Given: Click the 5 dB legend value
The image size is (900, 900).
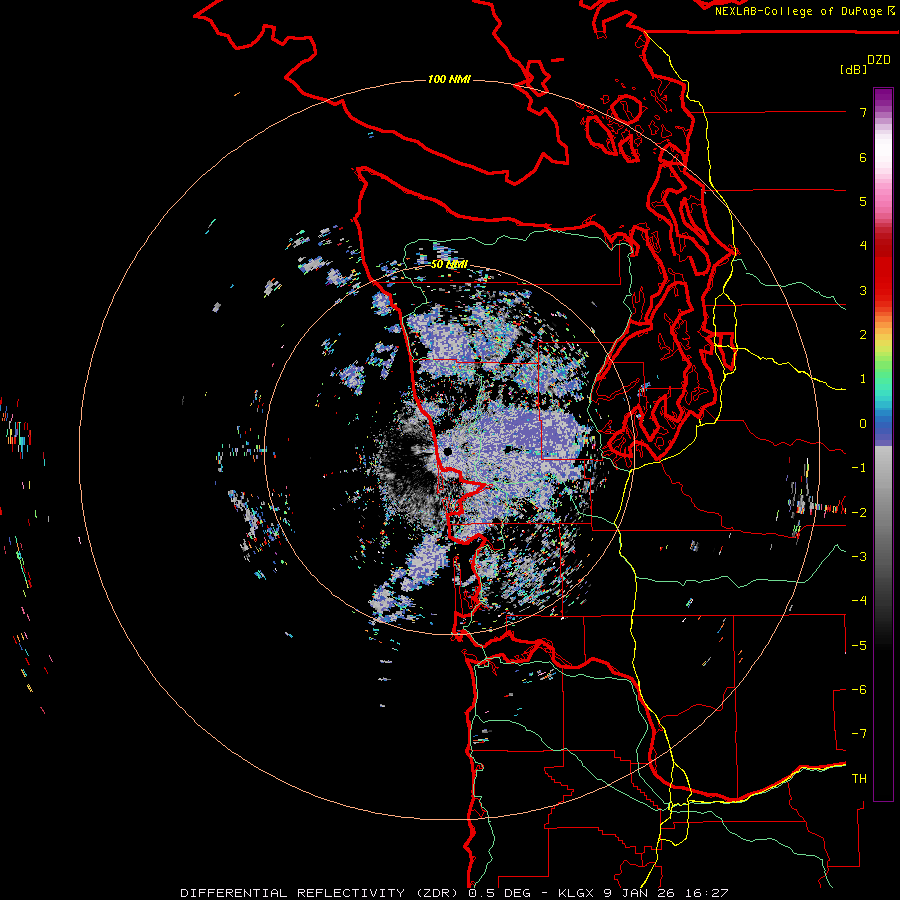Looking at the screenshot, I should tap(863, 201).
